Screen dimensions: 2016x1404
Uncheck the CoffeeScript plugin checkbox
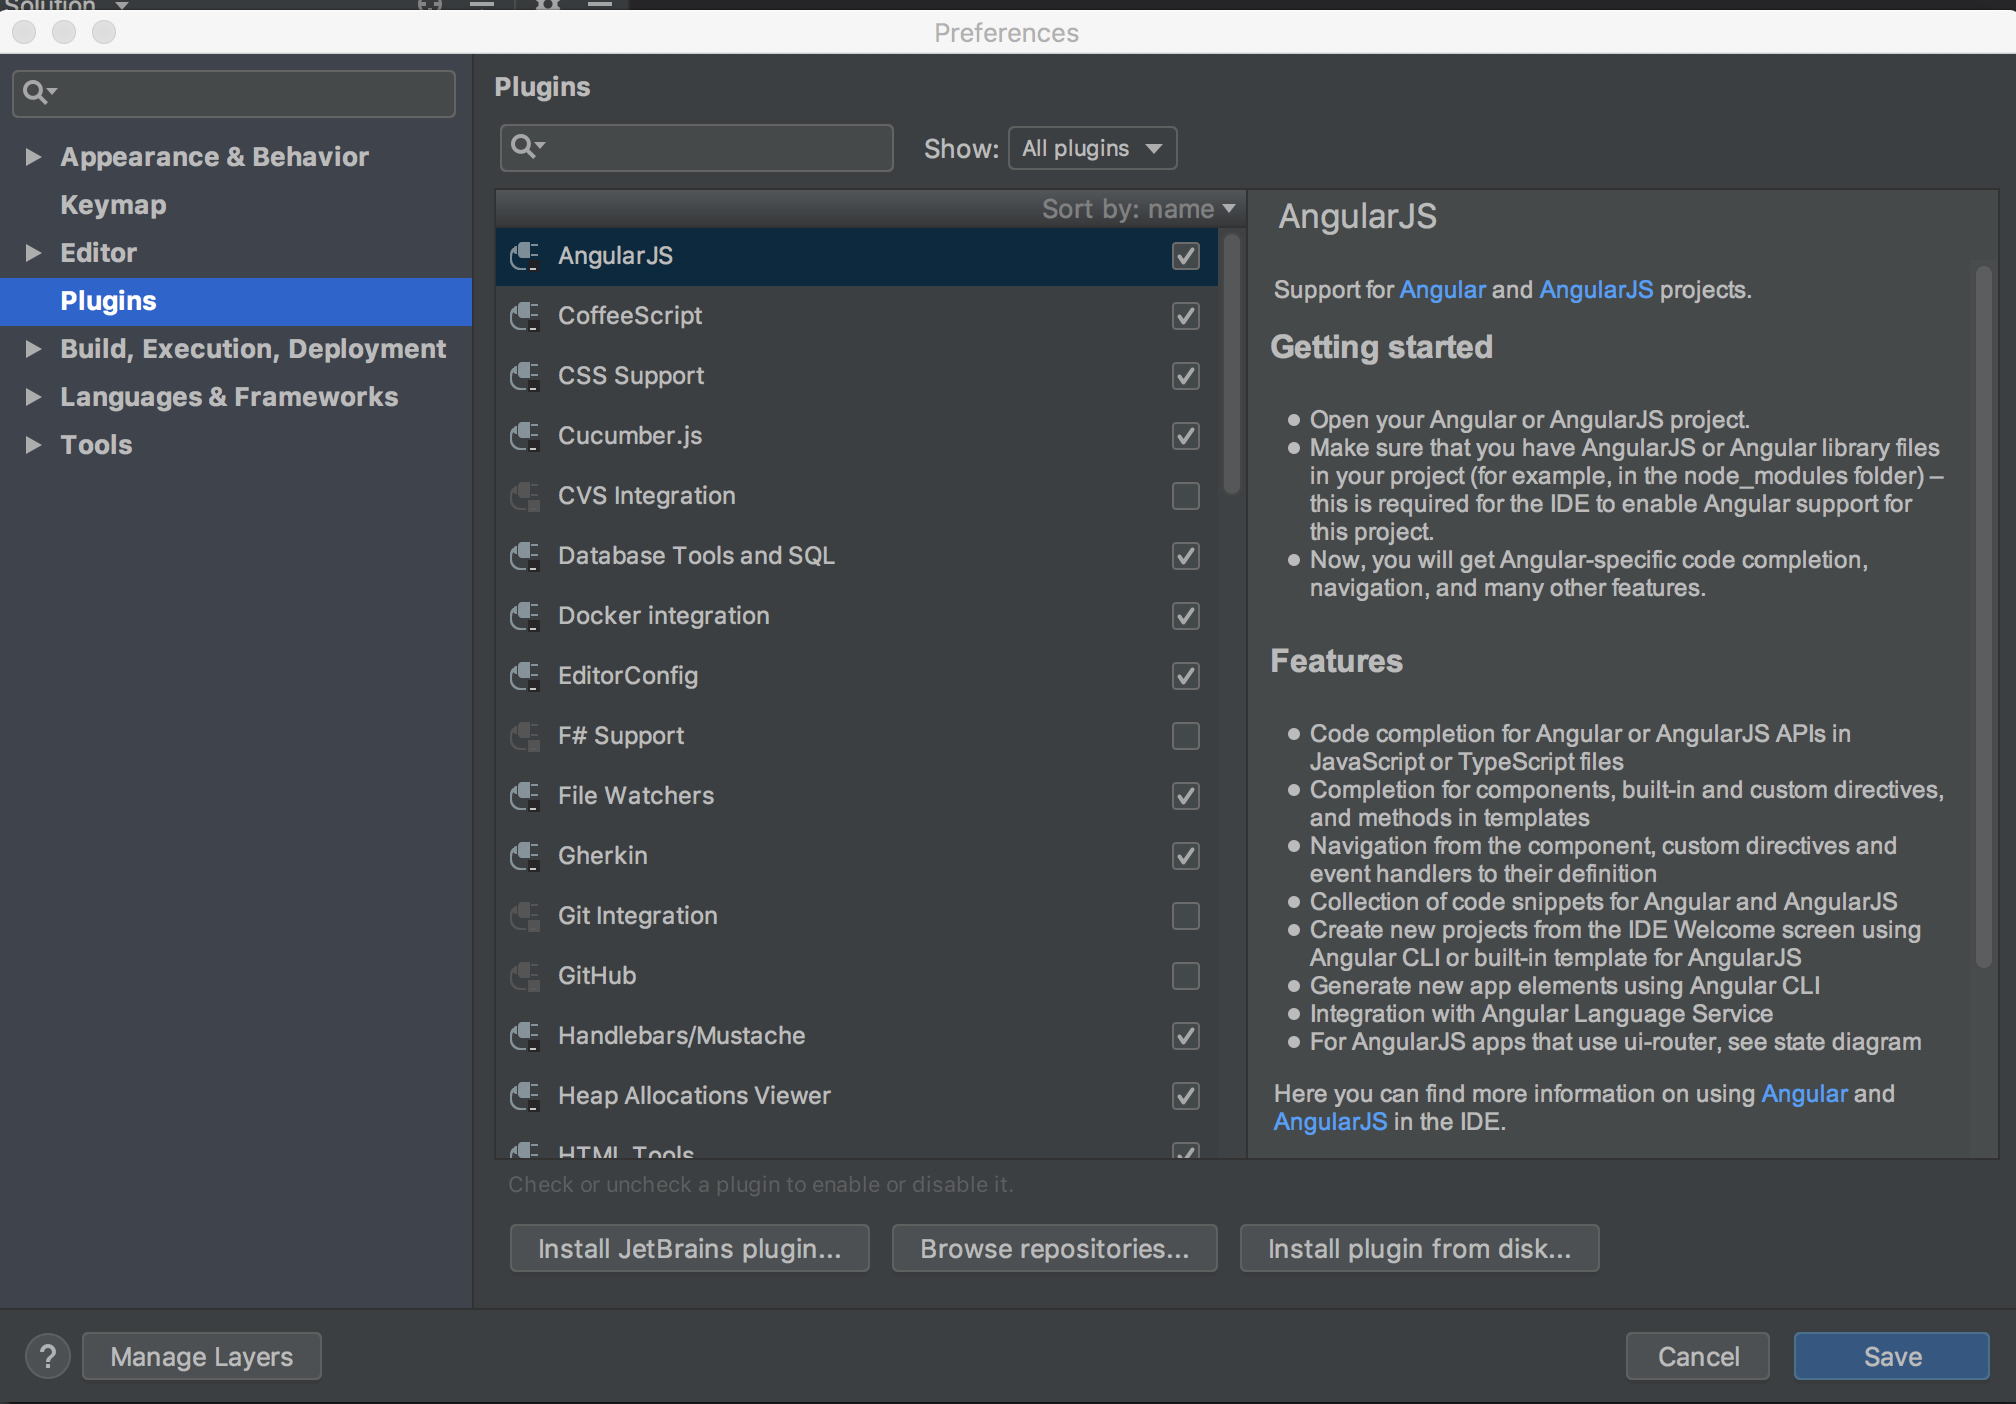(1185, 316)
